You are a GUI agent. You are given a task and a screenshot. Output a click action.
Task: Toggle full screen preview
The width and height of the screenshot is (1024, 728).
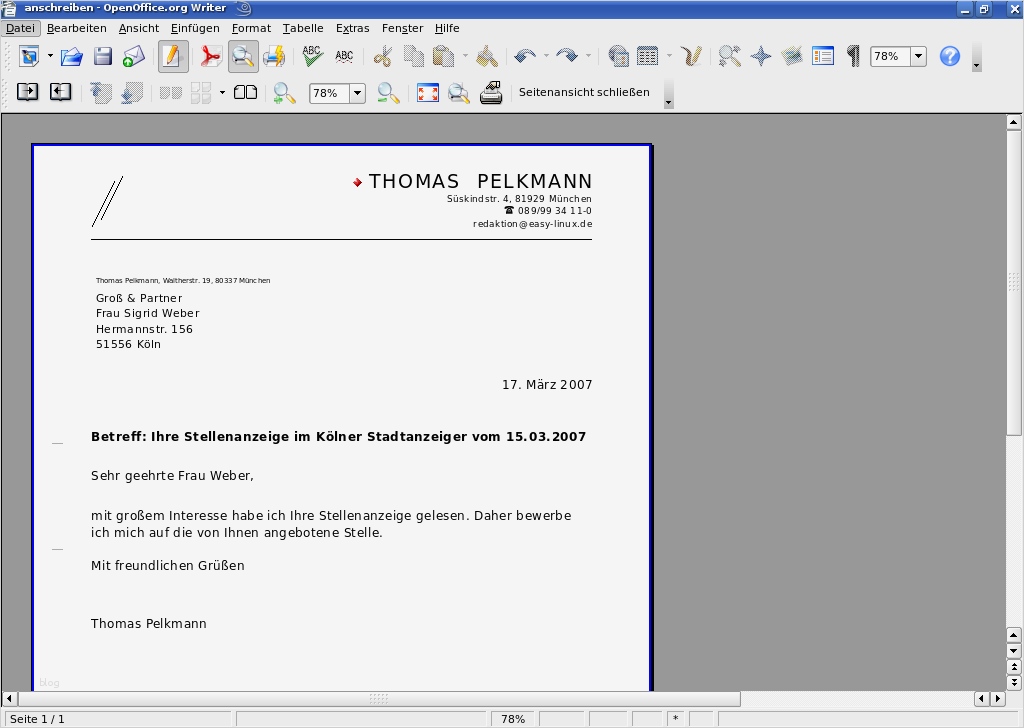coord(427,93)
